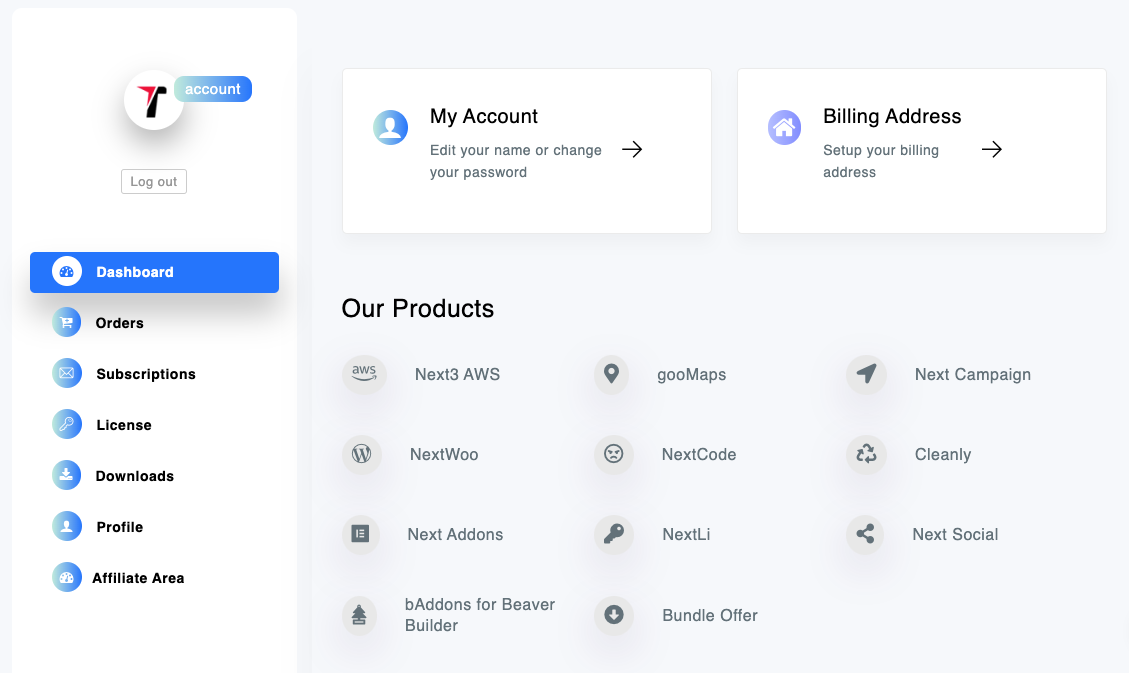
Task: Select Profile in the sidebar menu
Action: coord(120,528)
